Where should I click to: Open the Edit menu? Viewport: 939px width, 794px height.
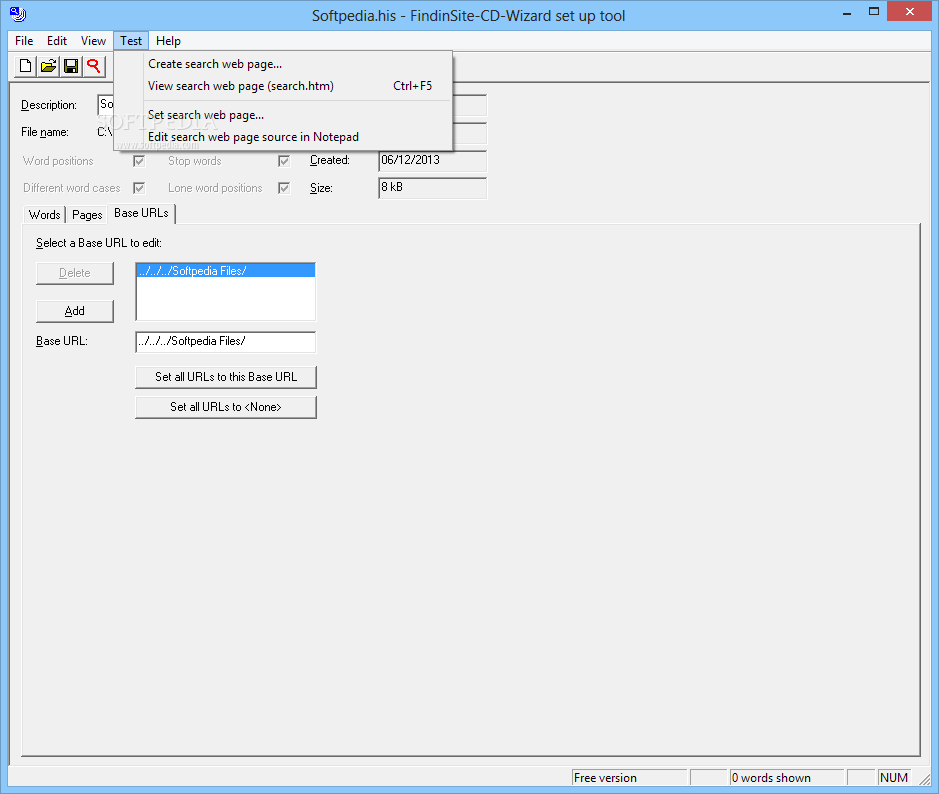57,41
